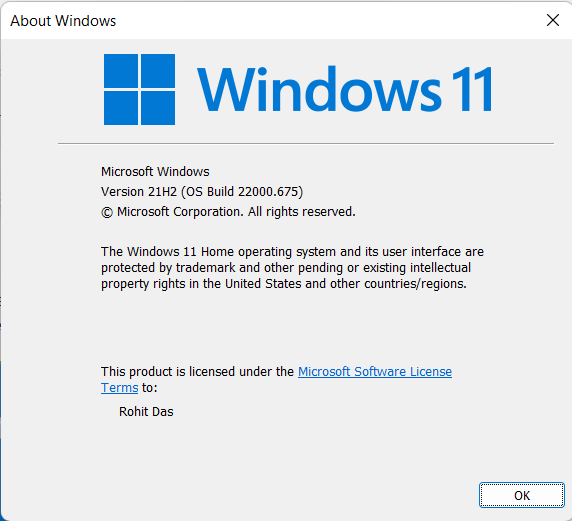Click the horizontal divider under logo
The image size is (572, 521).
click(x=306, y=143)
